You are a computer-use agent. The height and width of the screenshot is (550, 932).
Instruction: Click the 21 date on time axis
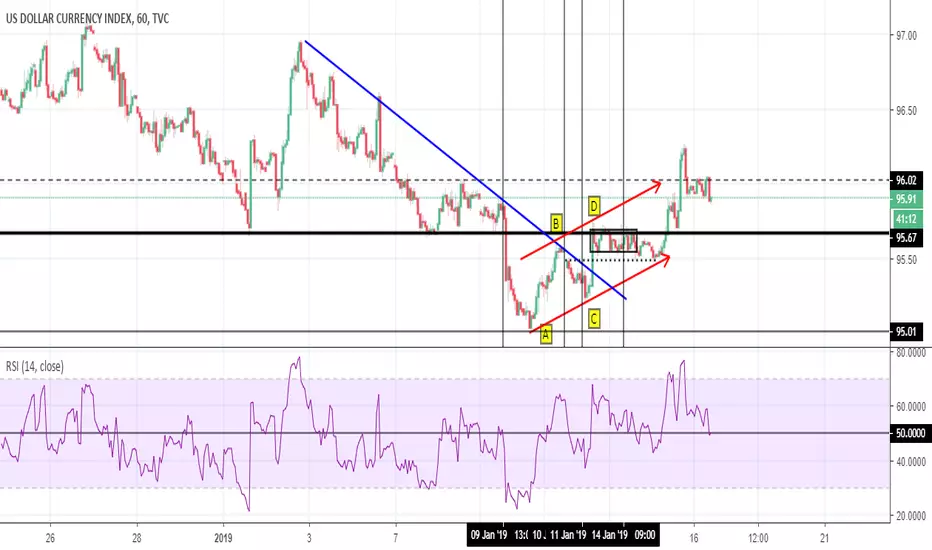[824, 538]
